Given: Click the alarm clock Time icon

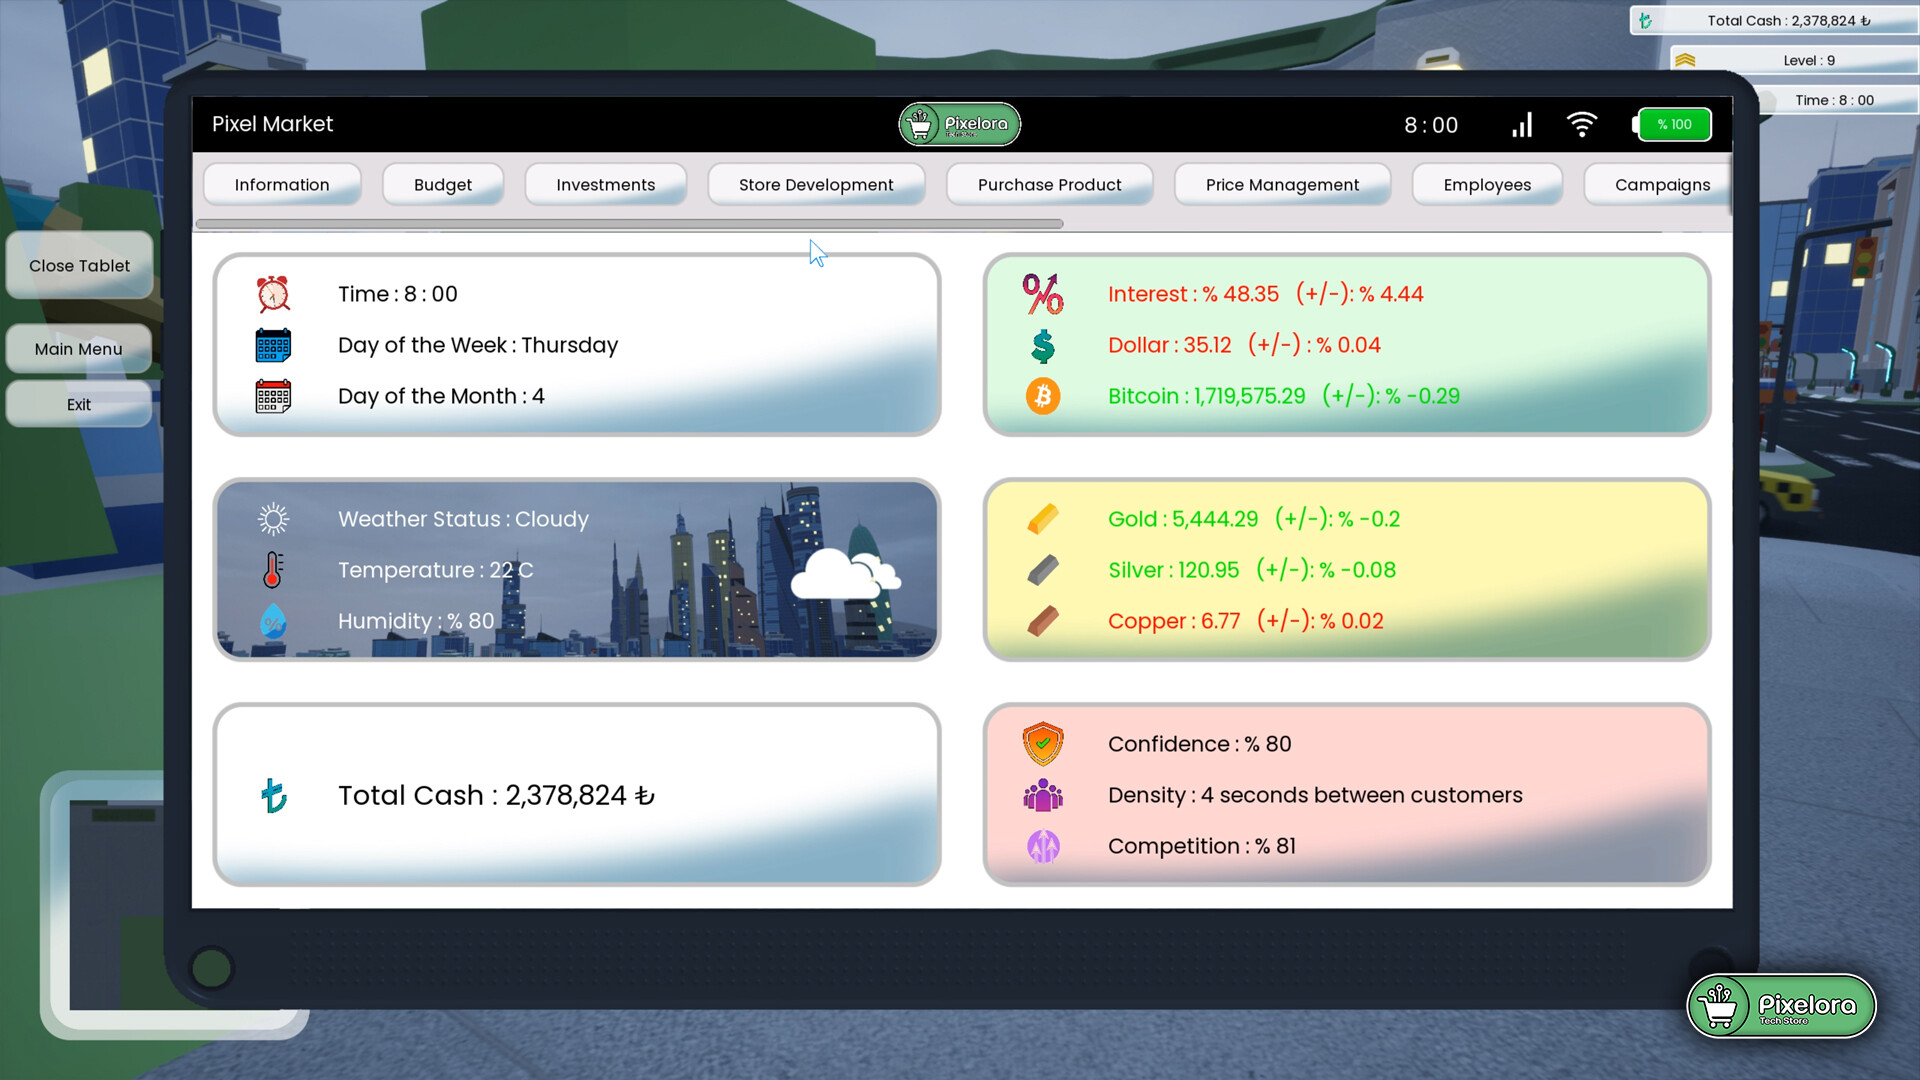Looking at the screenshot, I should coord(272,294).
